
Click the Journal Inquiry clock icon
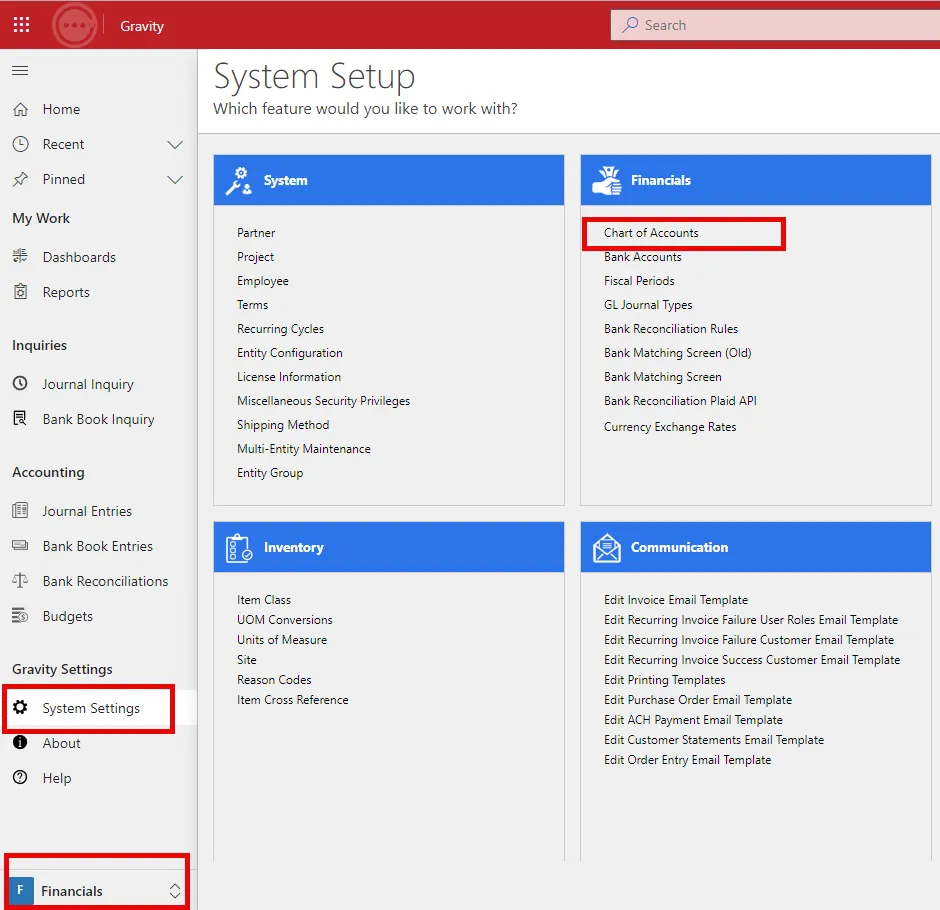pyautogui.click(x=20, y=384)
